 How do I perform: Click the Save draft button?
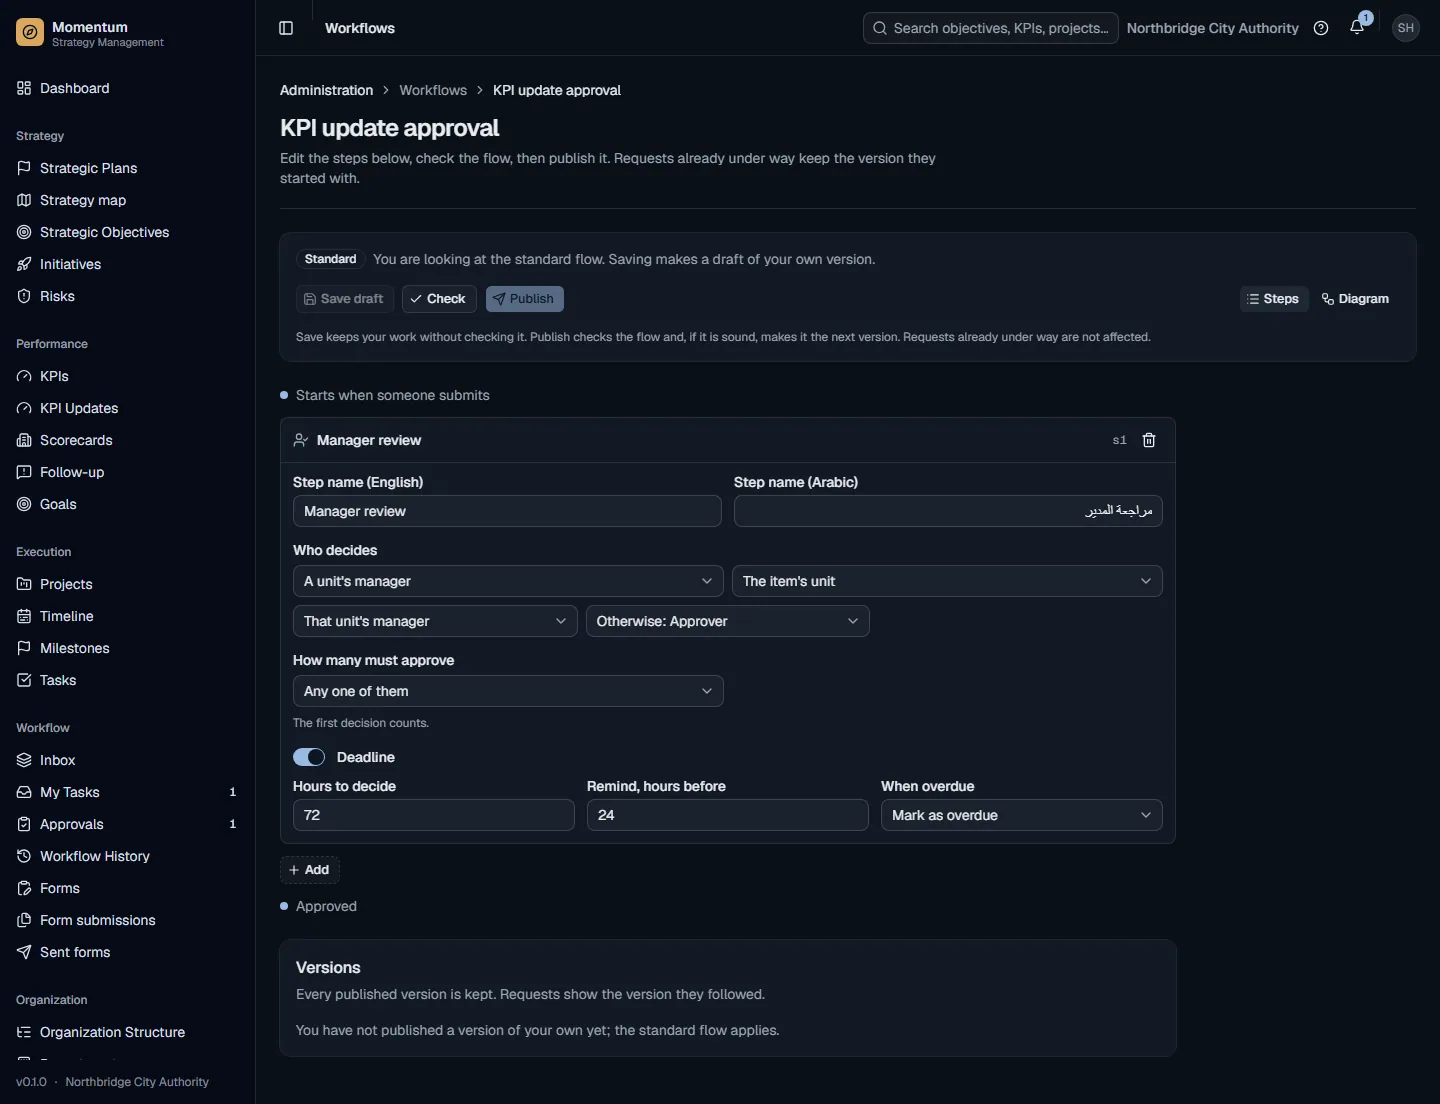pyautogui.click(x=345, y=299)
